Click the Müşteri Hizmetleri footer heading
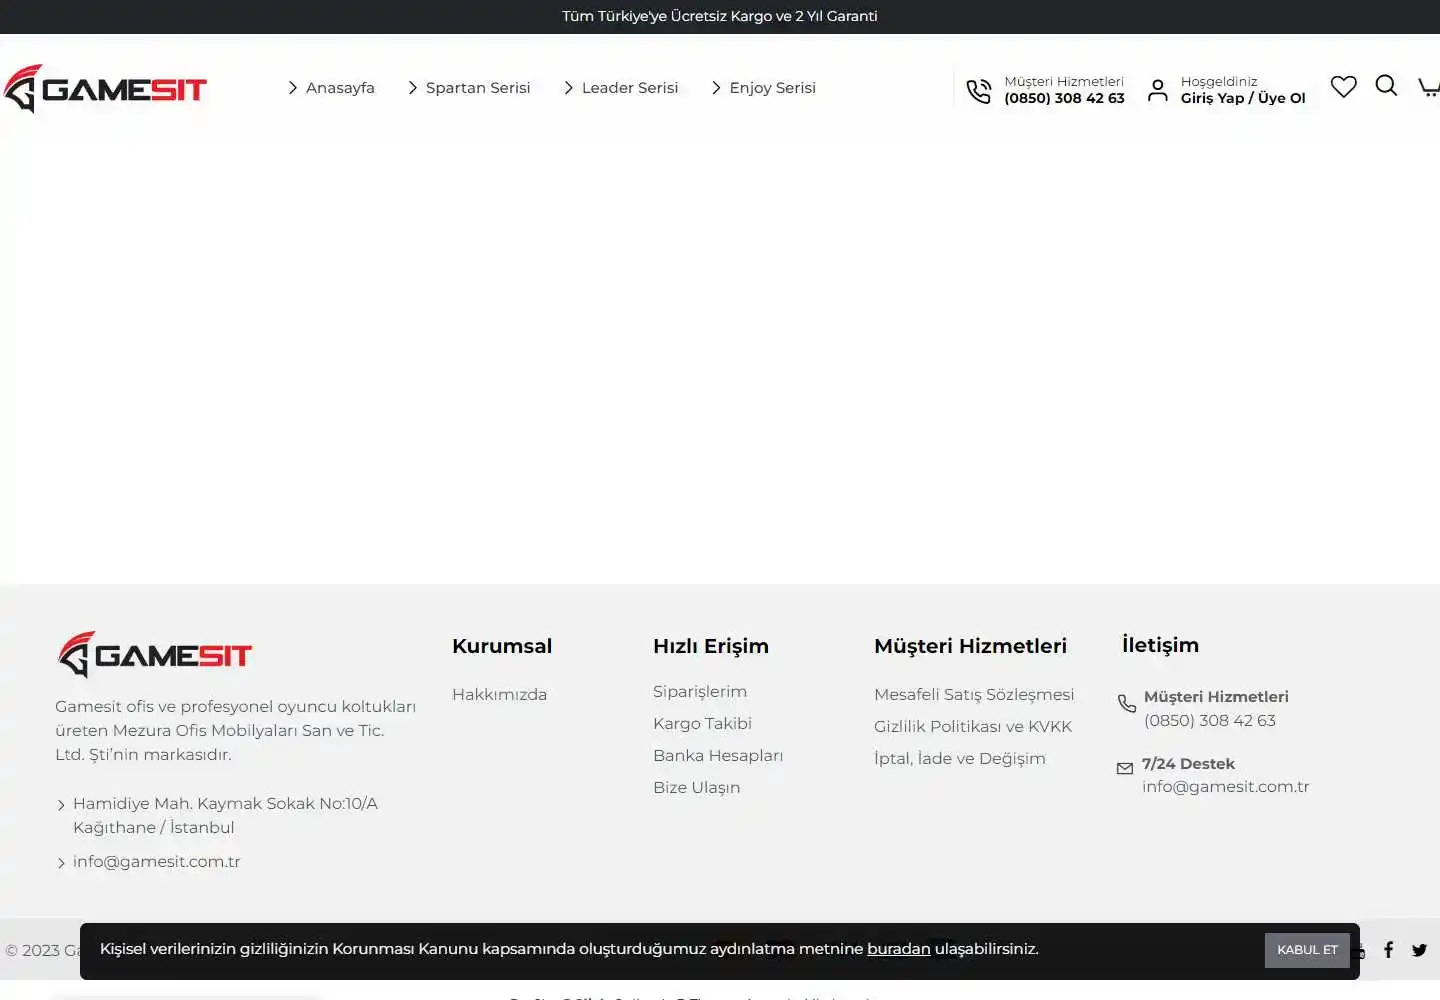 click(x=970, y=646)
